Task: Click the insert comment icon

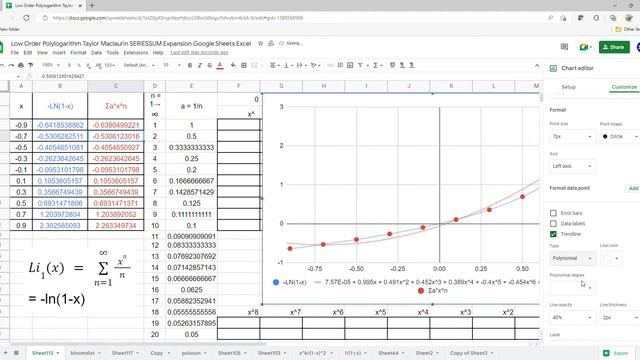Action: click(340, 65)
